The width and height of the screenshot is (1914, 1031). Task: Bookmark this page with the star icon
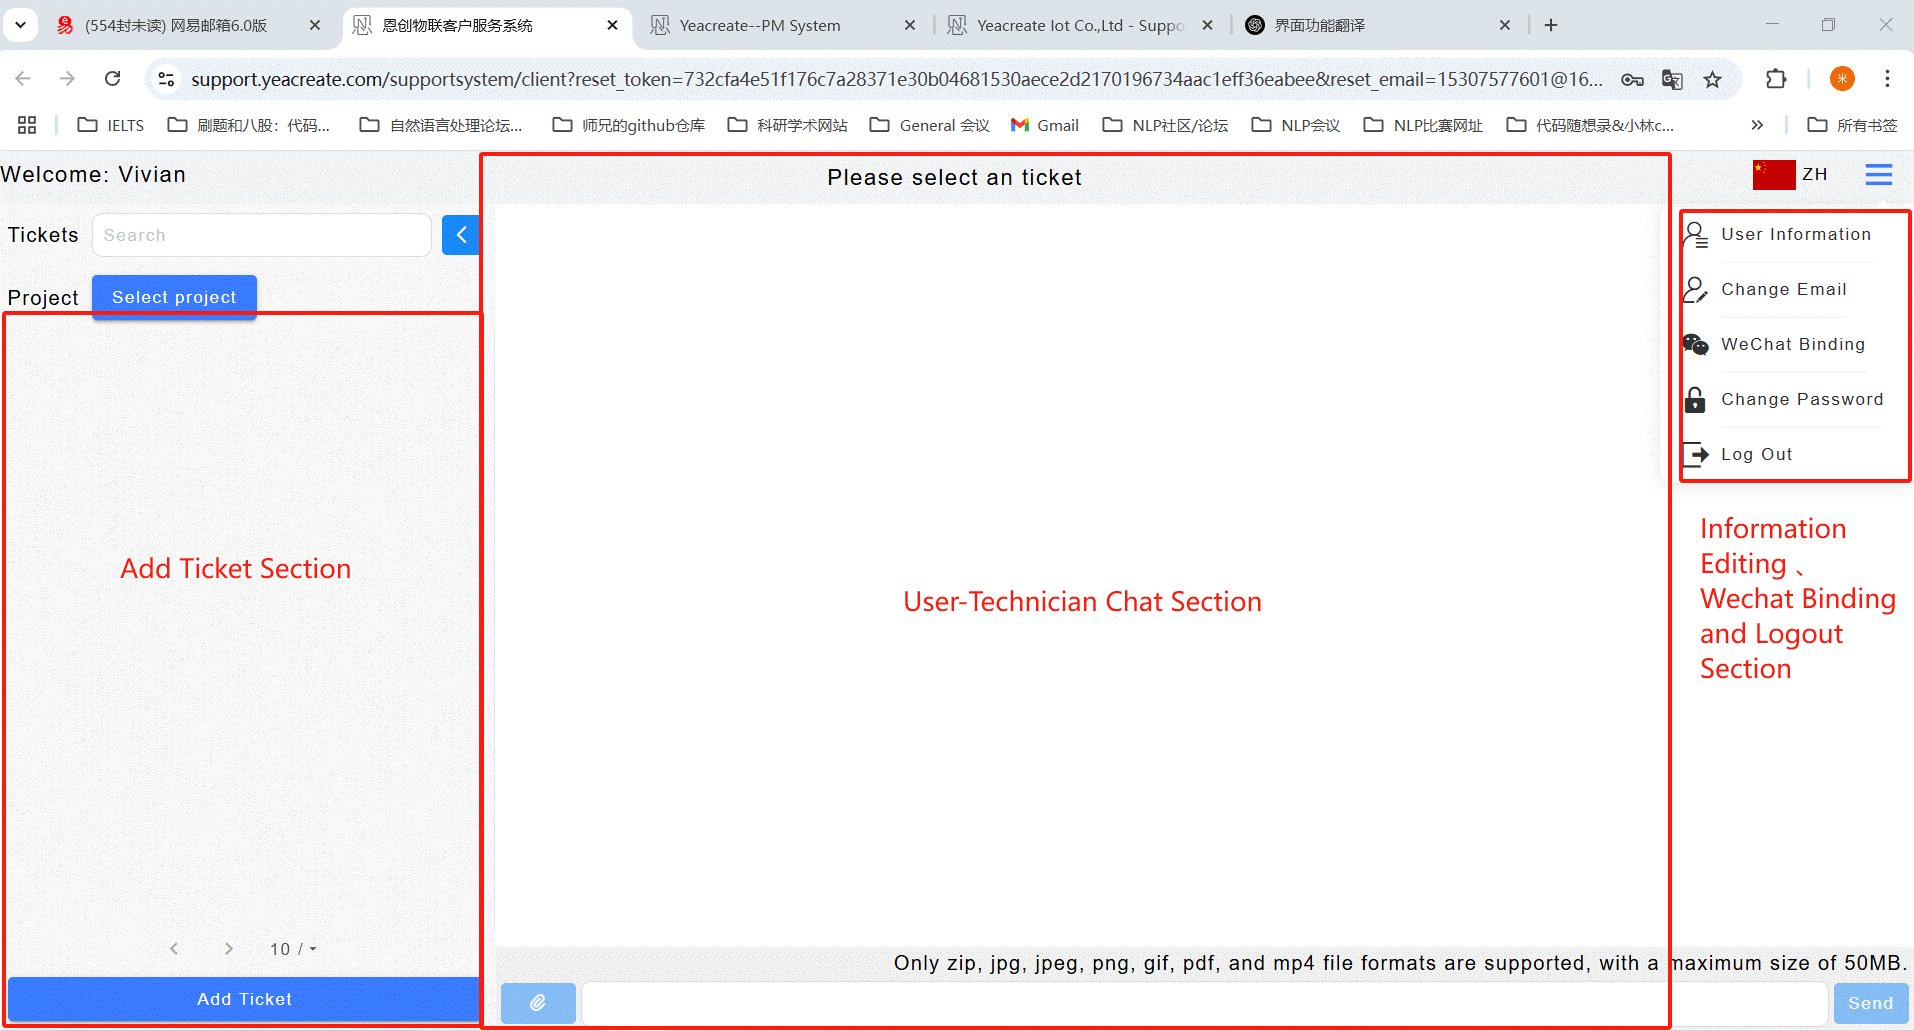(x=1713, y=79)
